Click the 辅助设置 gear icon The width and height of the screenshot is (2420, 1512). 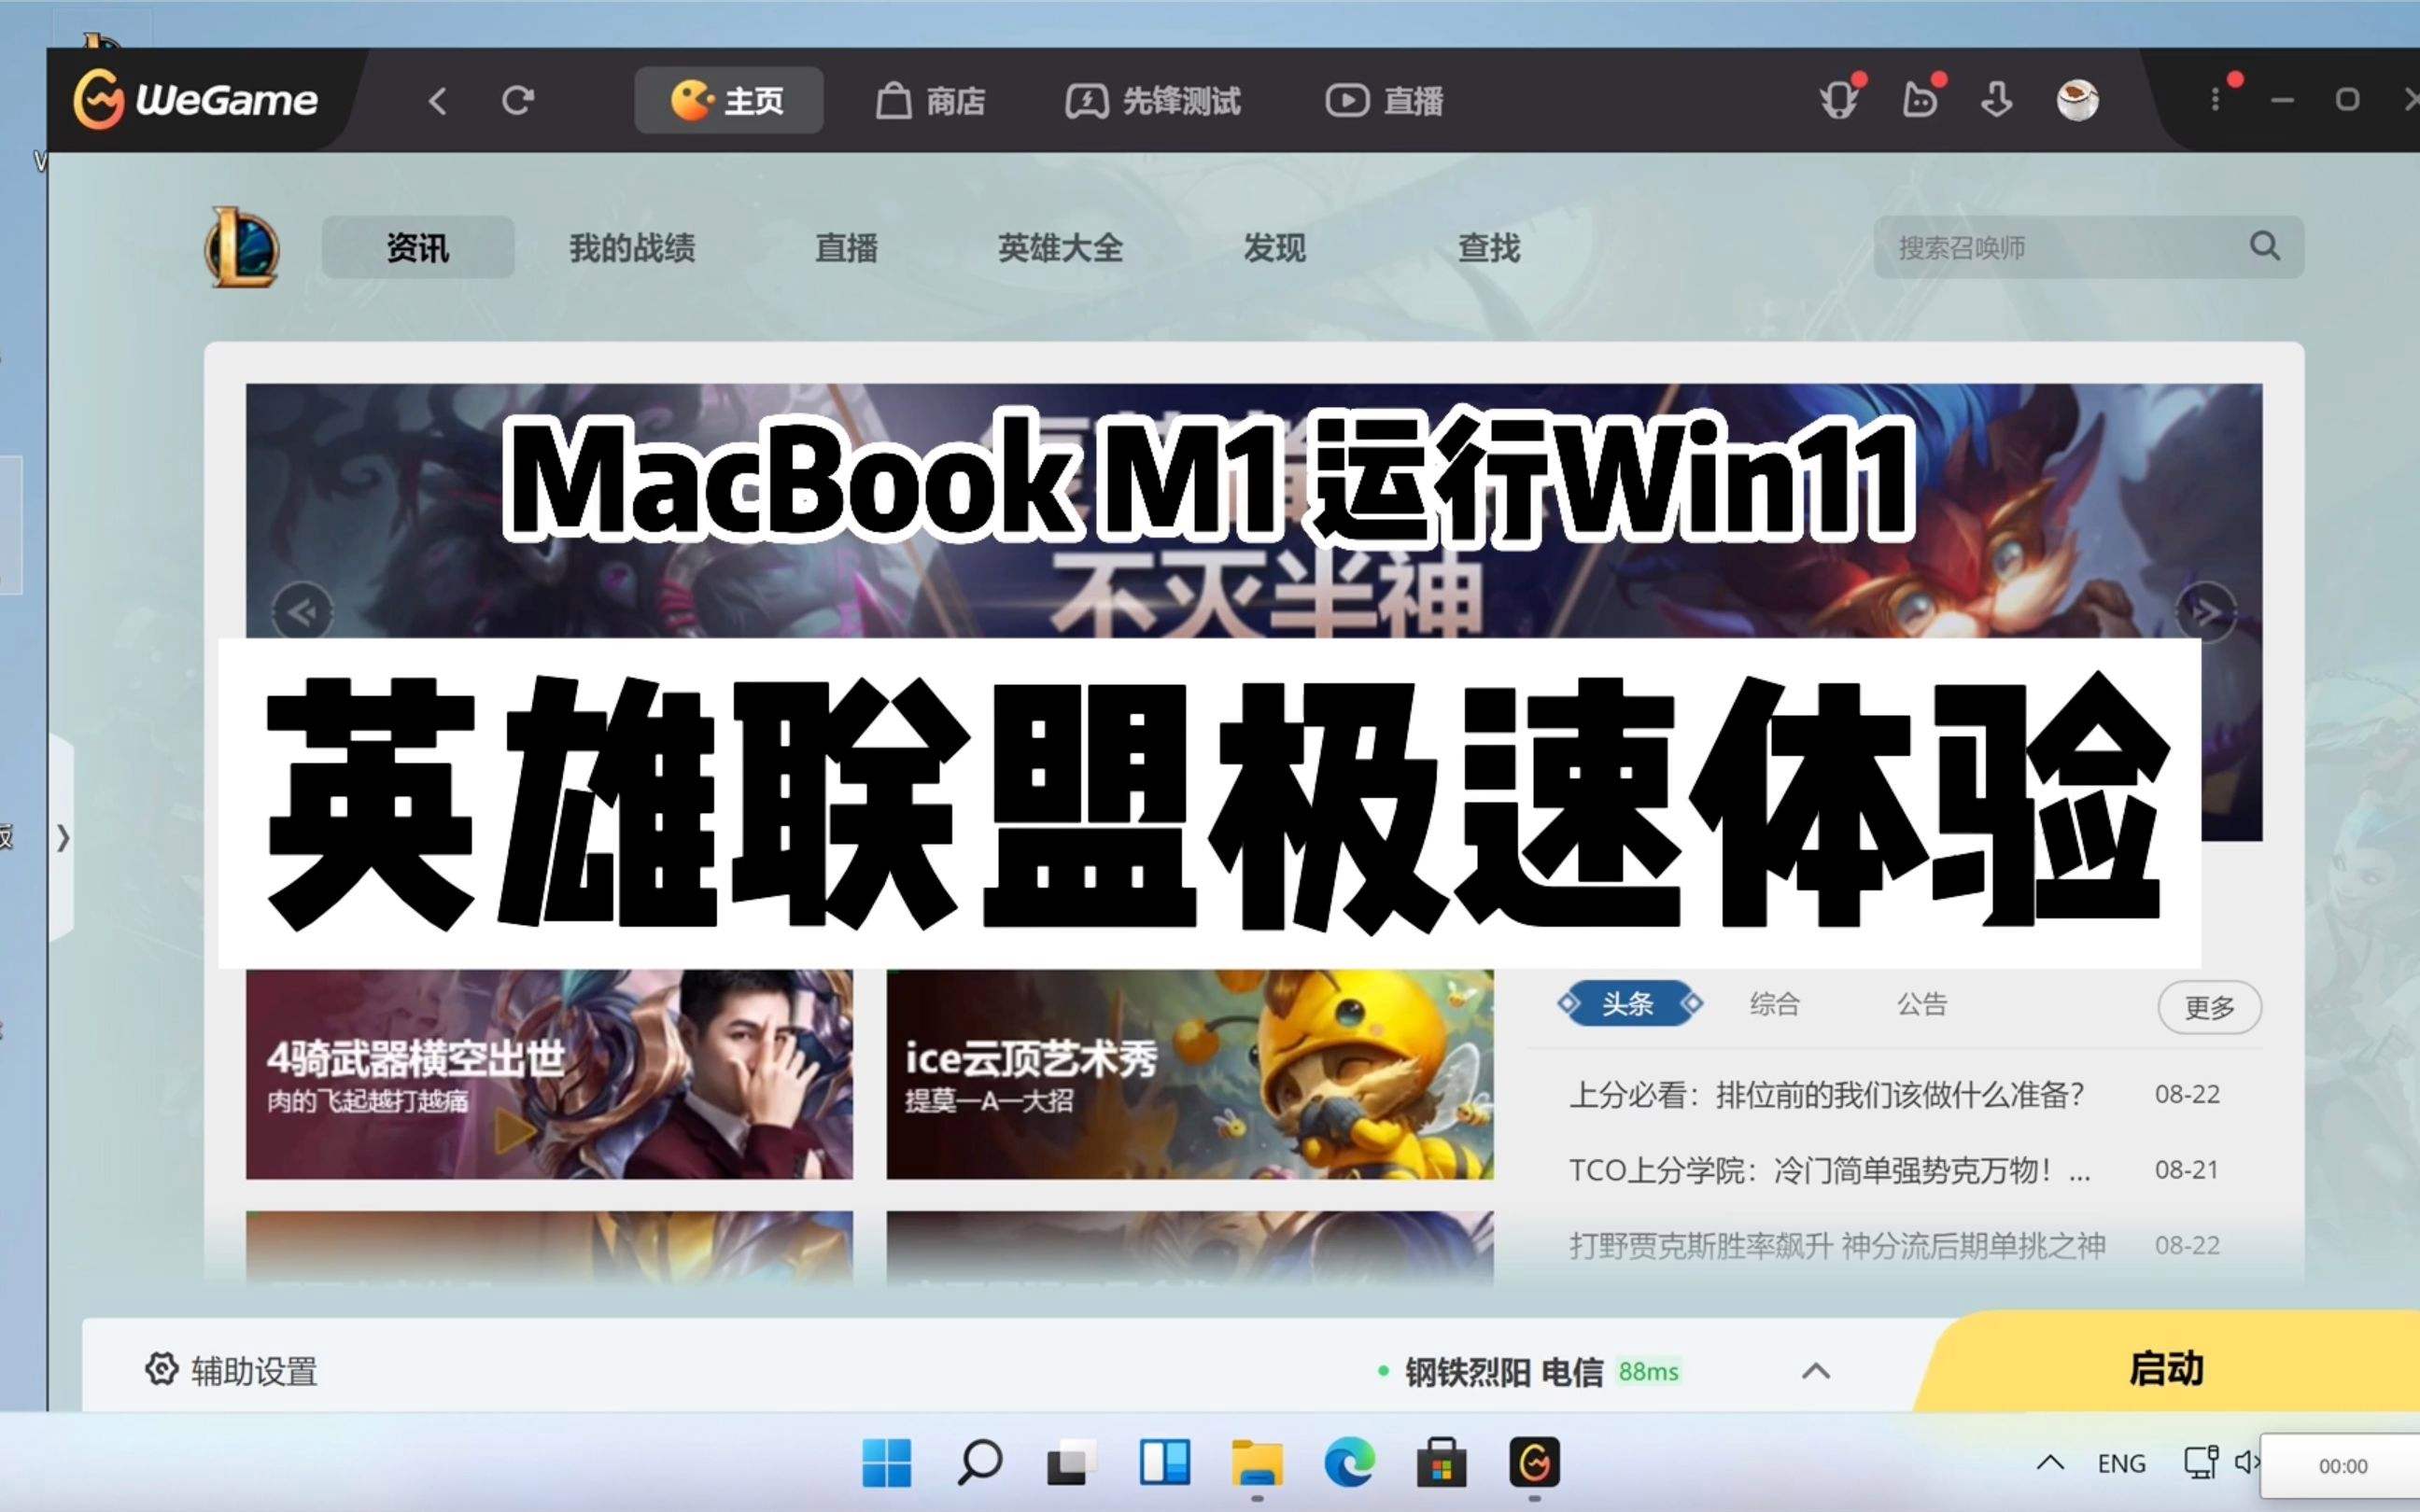pos(161,1369)
